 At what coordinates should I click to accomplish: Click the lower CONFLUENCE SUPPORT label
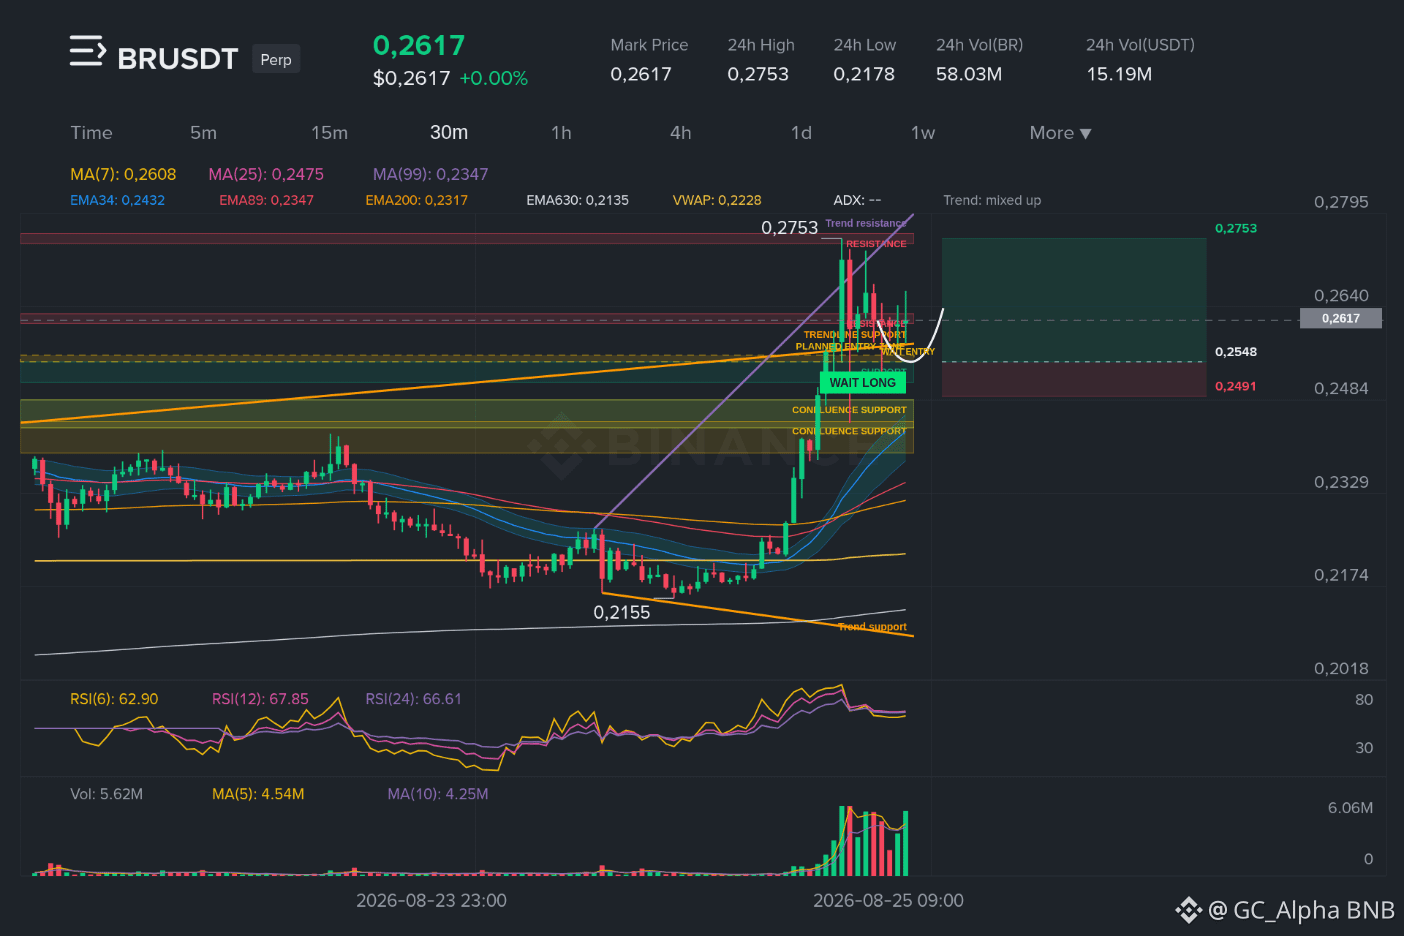pos(849,431)
